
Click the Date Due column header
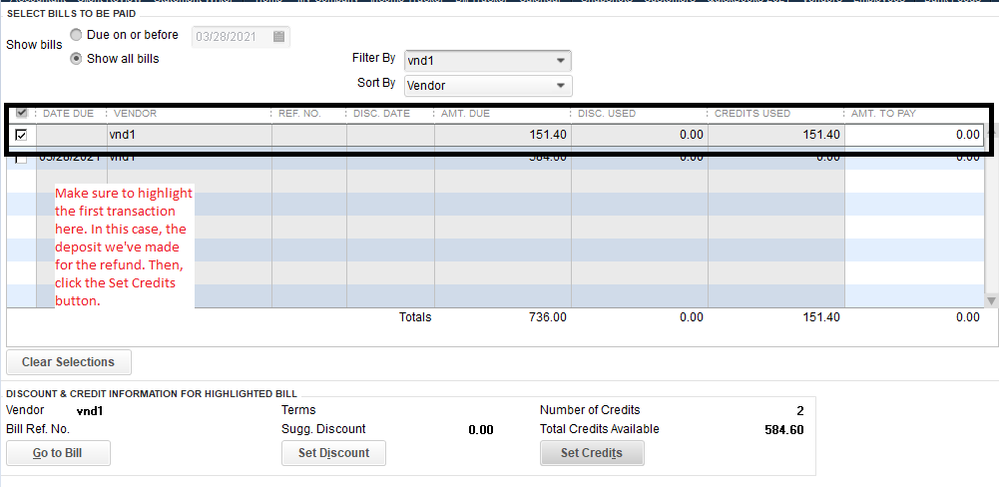(68, 114)
